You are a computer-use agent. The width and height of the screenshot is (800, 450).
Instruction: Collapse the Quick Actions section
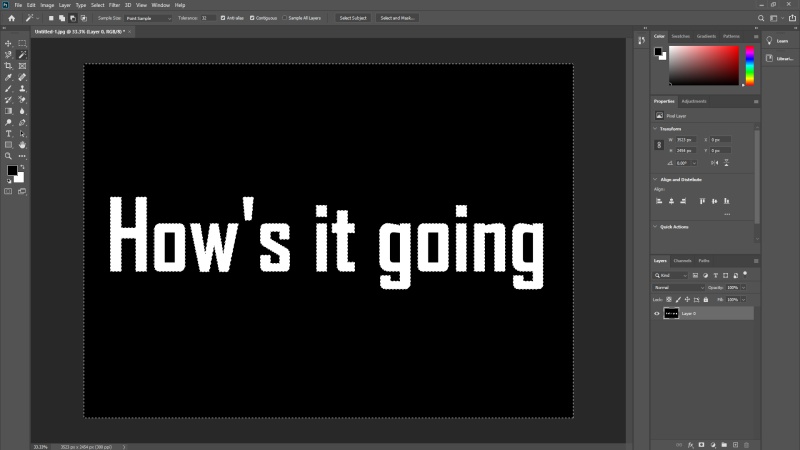coord(656,227)
